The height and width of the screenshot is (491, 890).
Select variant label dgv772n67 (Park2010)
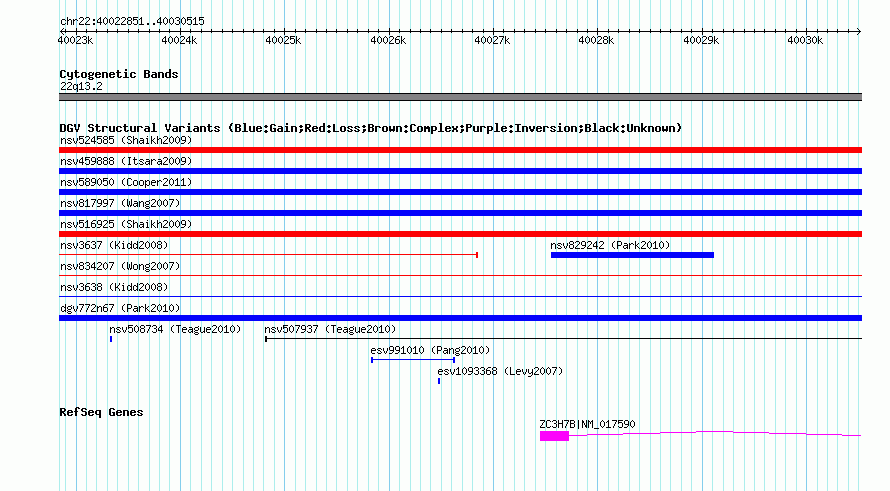120,308
